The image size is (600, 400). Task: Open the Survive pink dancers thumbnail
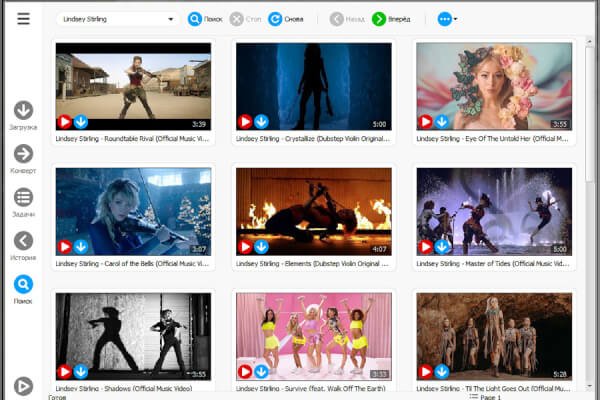[x=314, y=336]
